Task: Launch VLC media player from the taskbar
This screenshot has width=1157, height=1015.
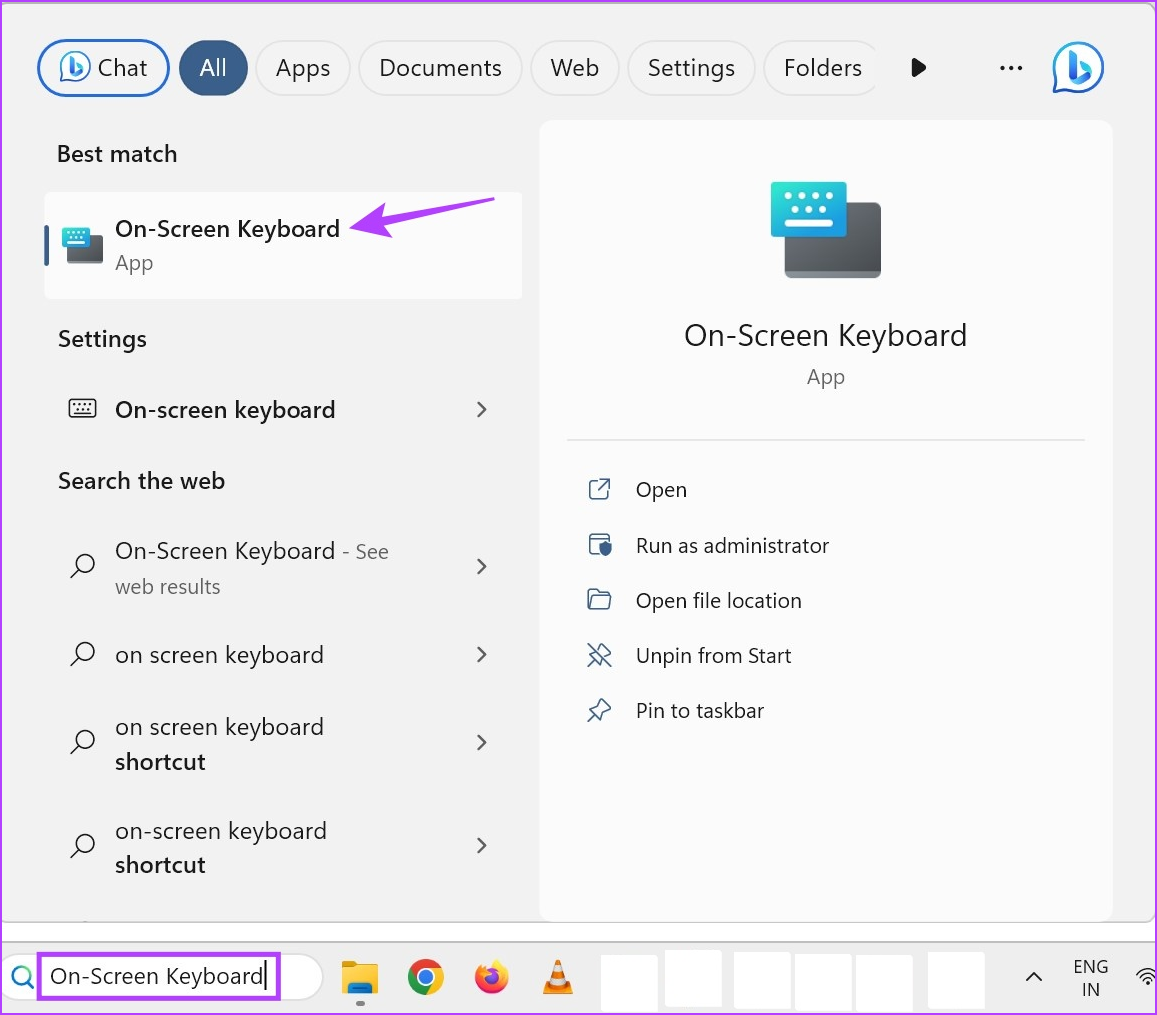Action: tap(558, 977)
